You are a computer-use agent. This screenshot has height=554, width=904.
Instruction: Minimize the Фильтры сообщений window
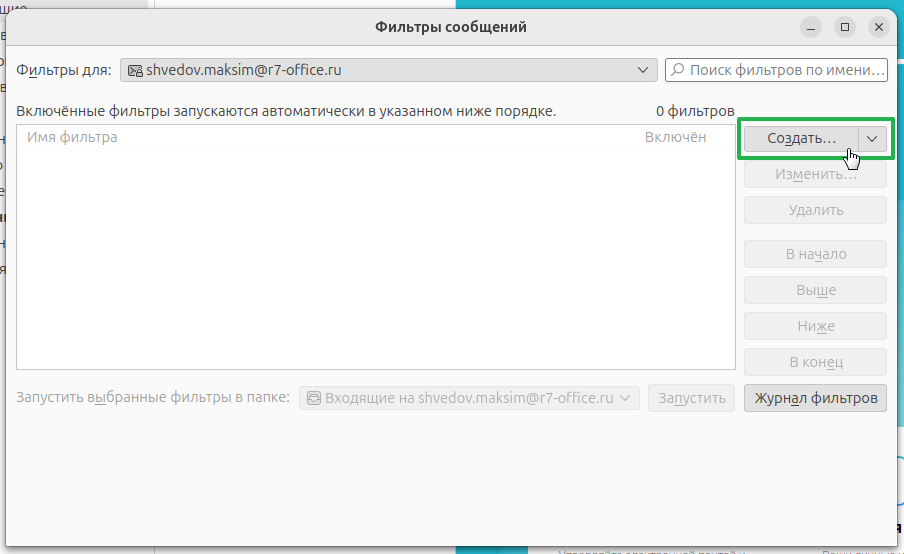812,27
